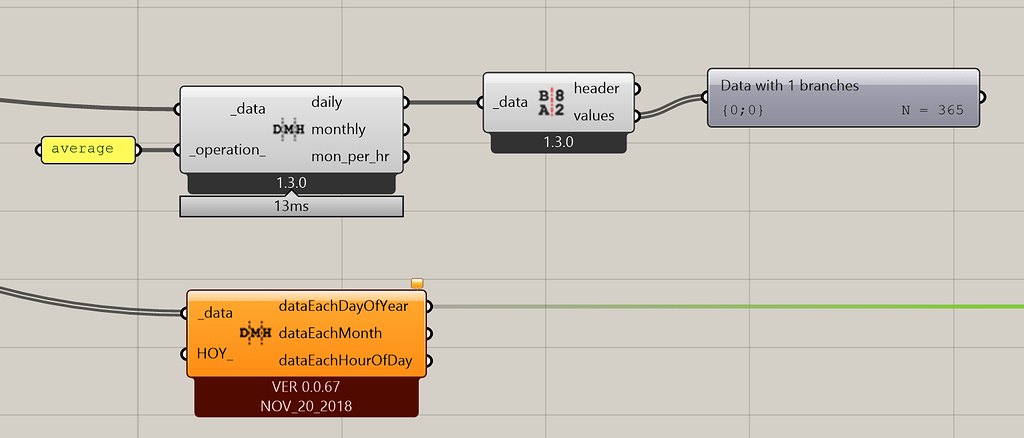Click the 1.3.0 version label under the DMH component

point(291,184)
